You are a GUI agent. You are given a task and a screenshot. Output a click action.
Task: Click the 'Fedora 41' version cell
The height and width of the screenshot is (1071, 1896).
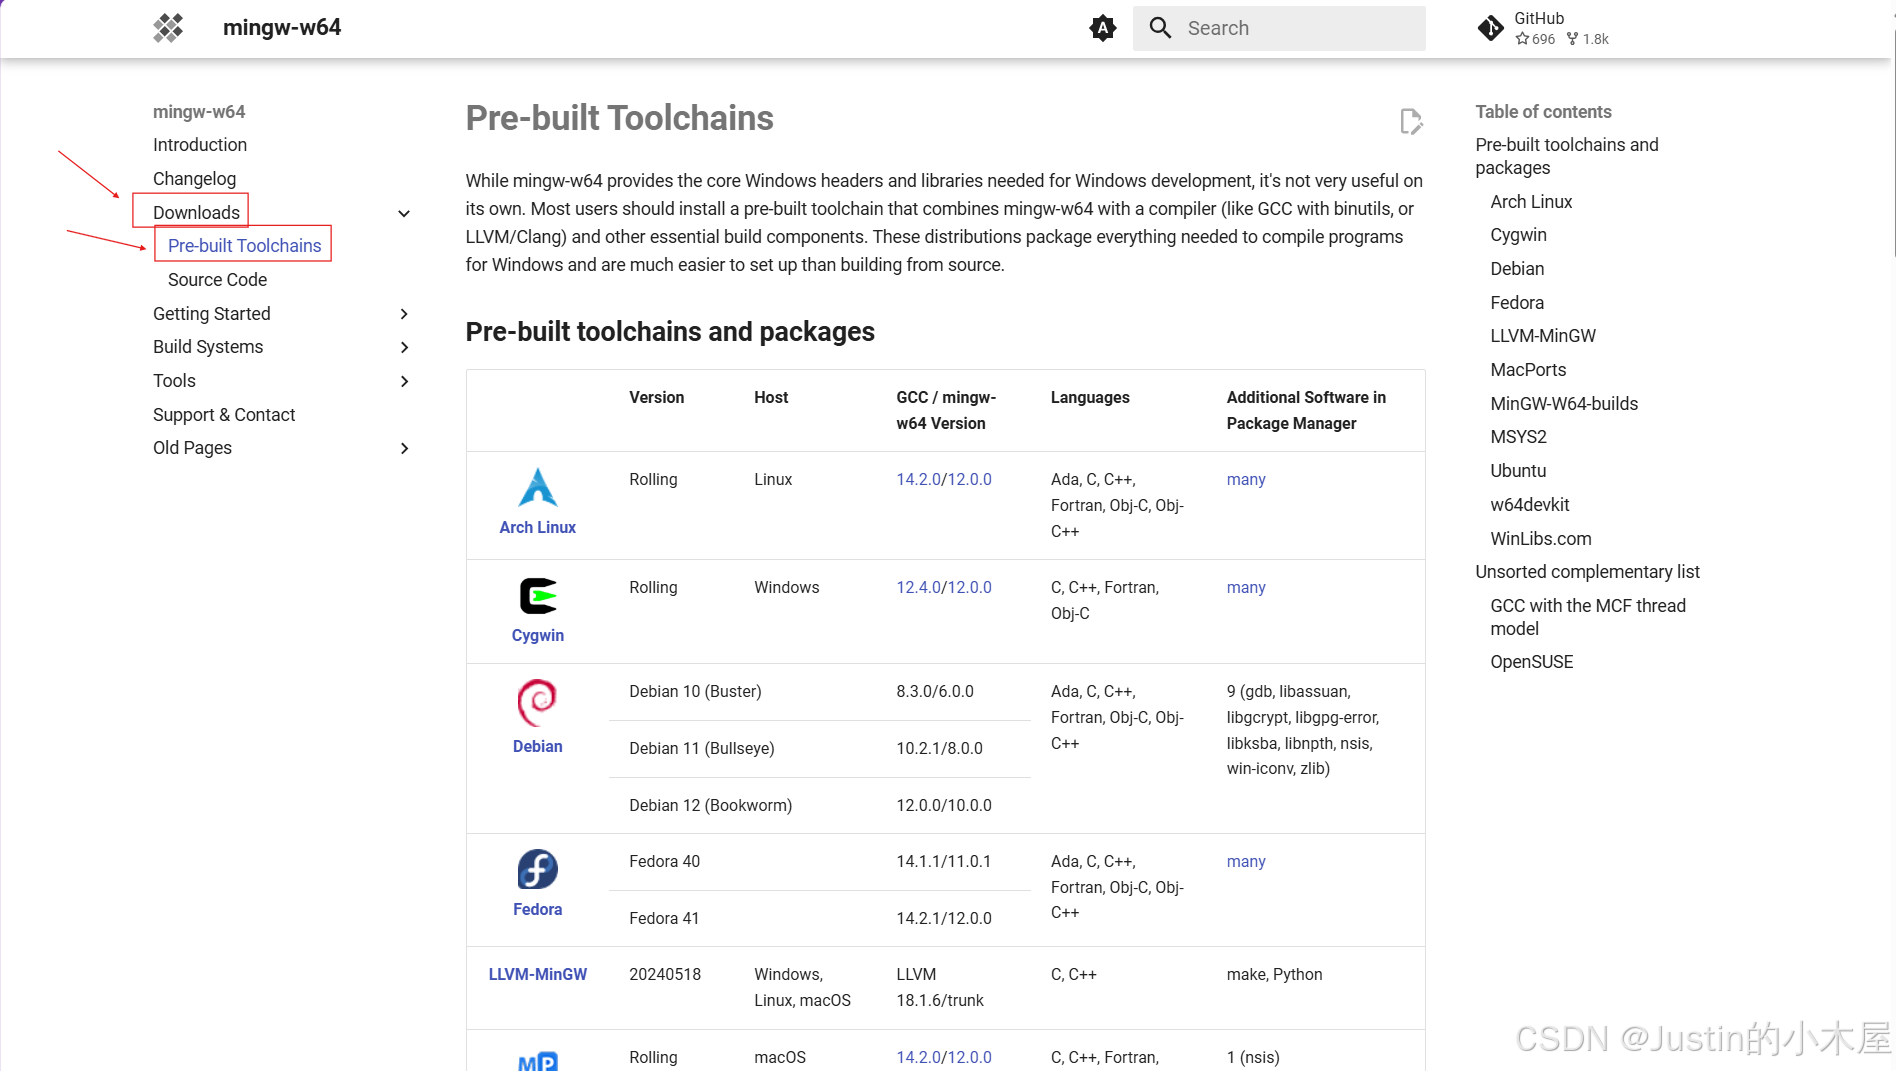click(x=664, y=918)
